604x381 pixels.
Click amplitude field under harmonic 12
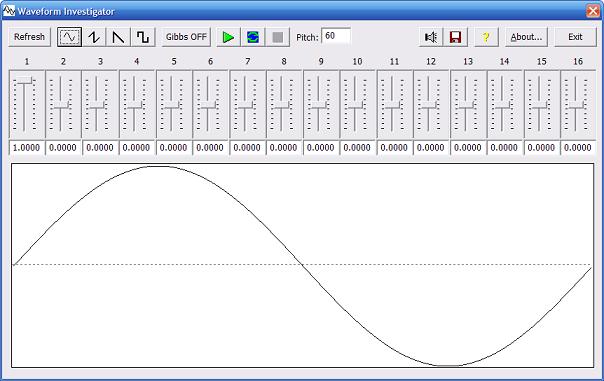coord(431,148)
